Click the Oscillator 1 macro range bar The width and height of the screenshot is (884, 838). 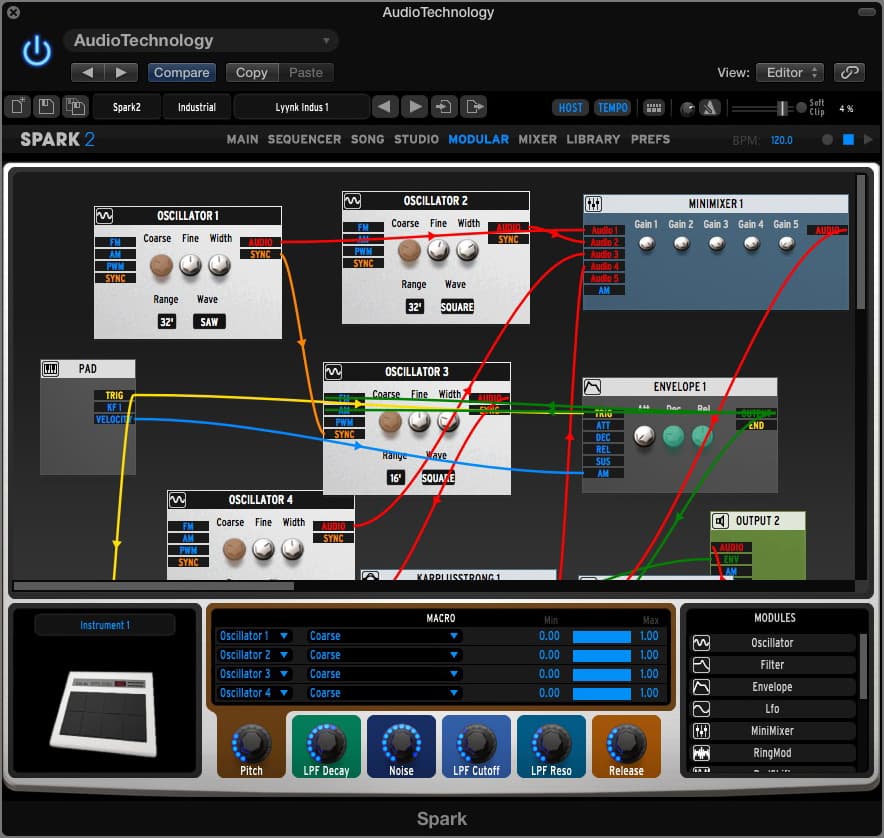pyautogui.click(x=602, y=637)
